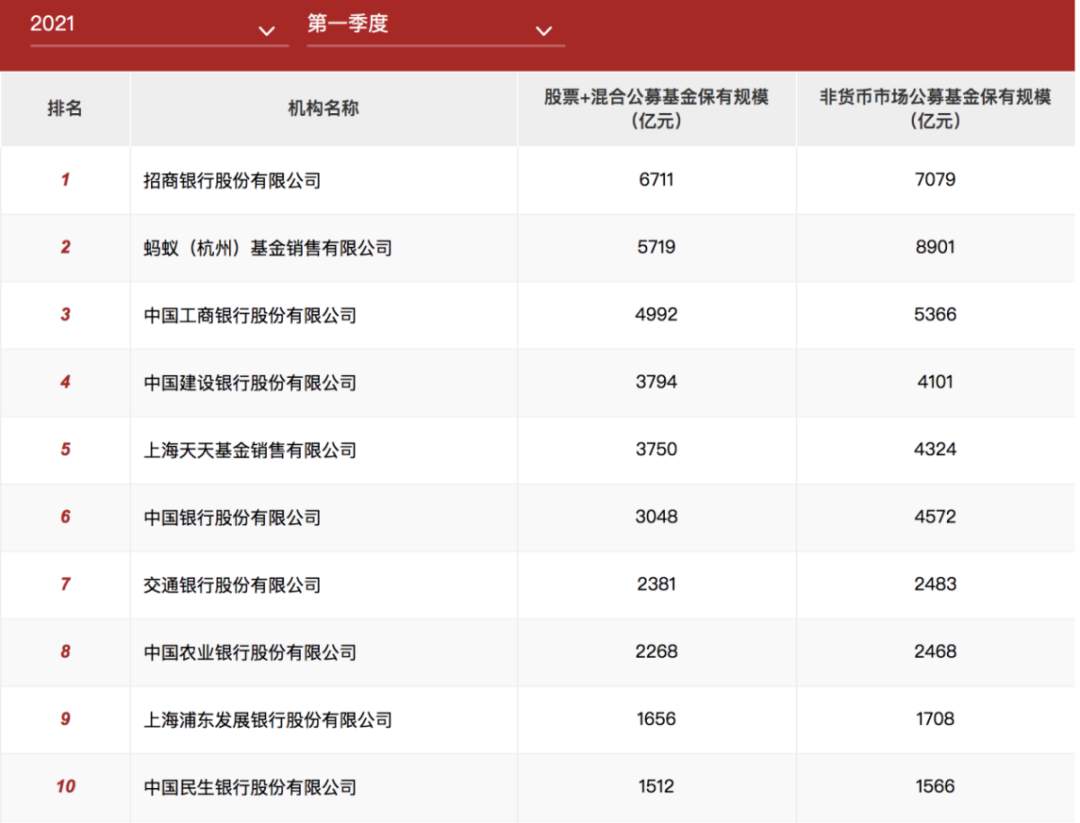The image size is (1080, 823).
Task: Click the chevron arrow next to 第一季度
Action: coord(543,31)
